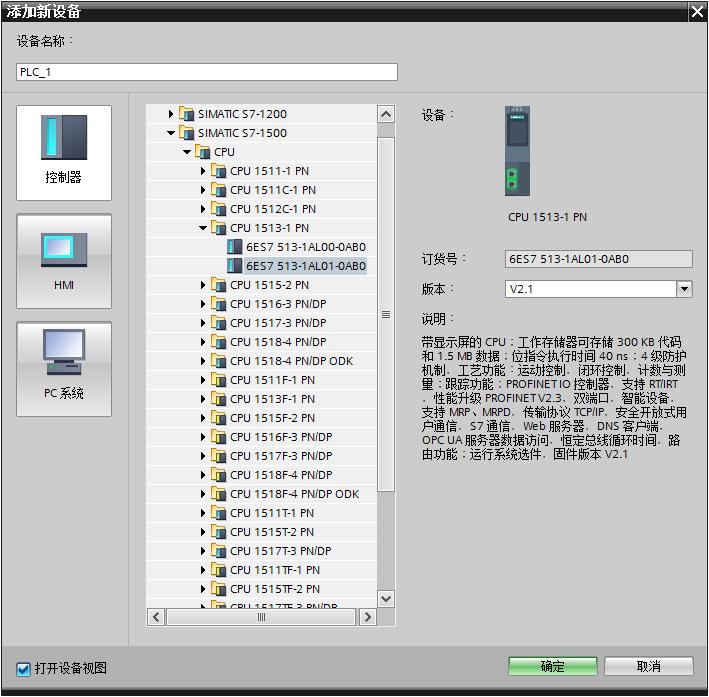Close the 添加新设备 dialog

click(x=697, y=11)
